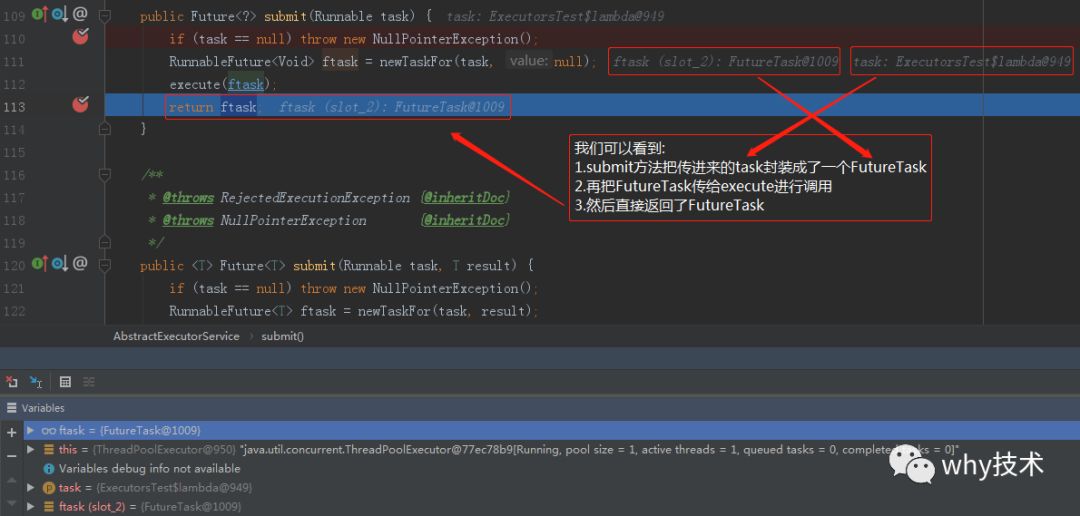The height and width of the screenshot is (516, 1080).
Task: Remove the watch with minus icon
Action: click(x=11, y=455)
